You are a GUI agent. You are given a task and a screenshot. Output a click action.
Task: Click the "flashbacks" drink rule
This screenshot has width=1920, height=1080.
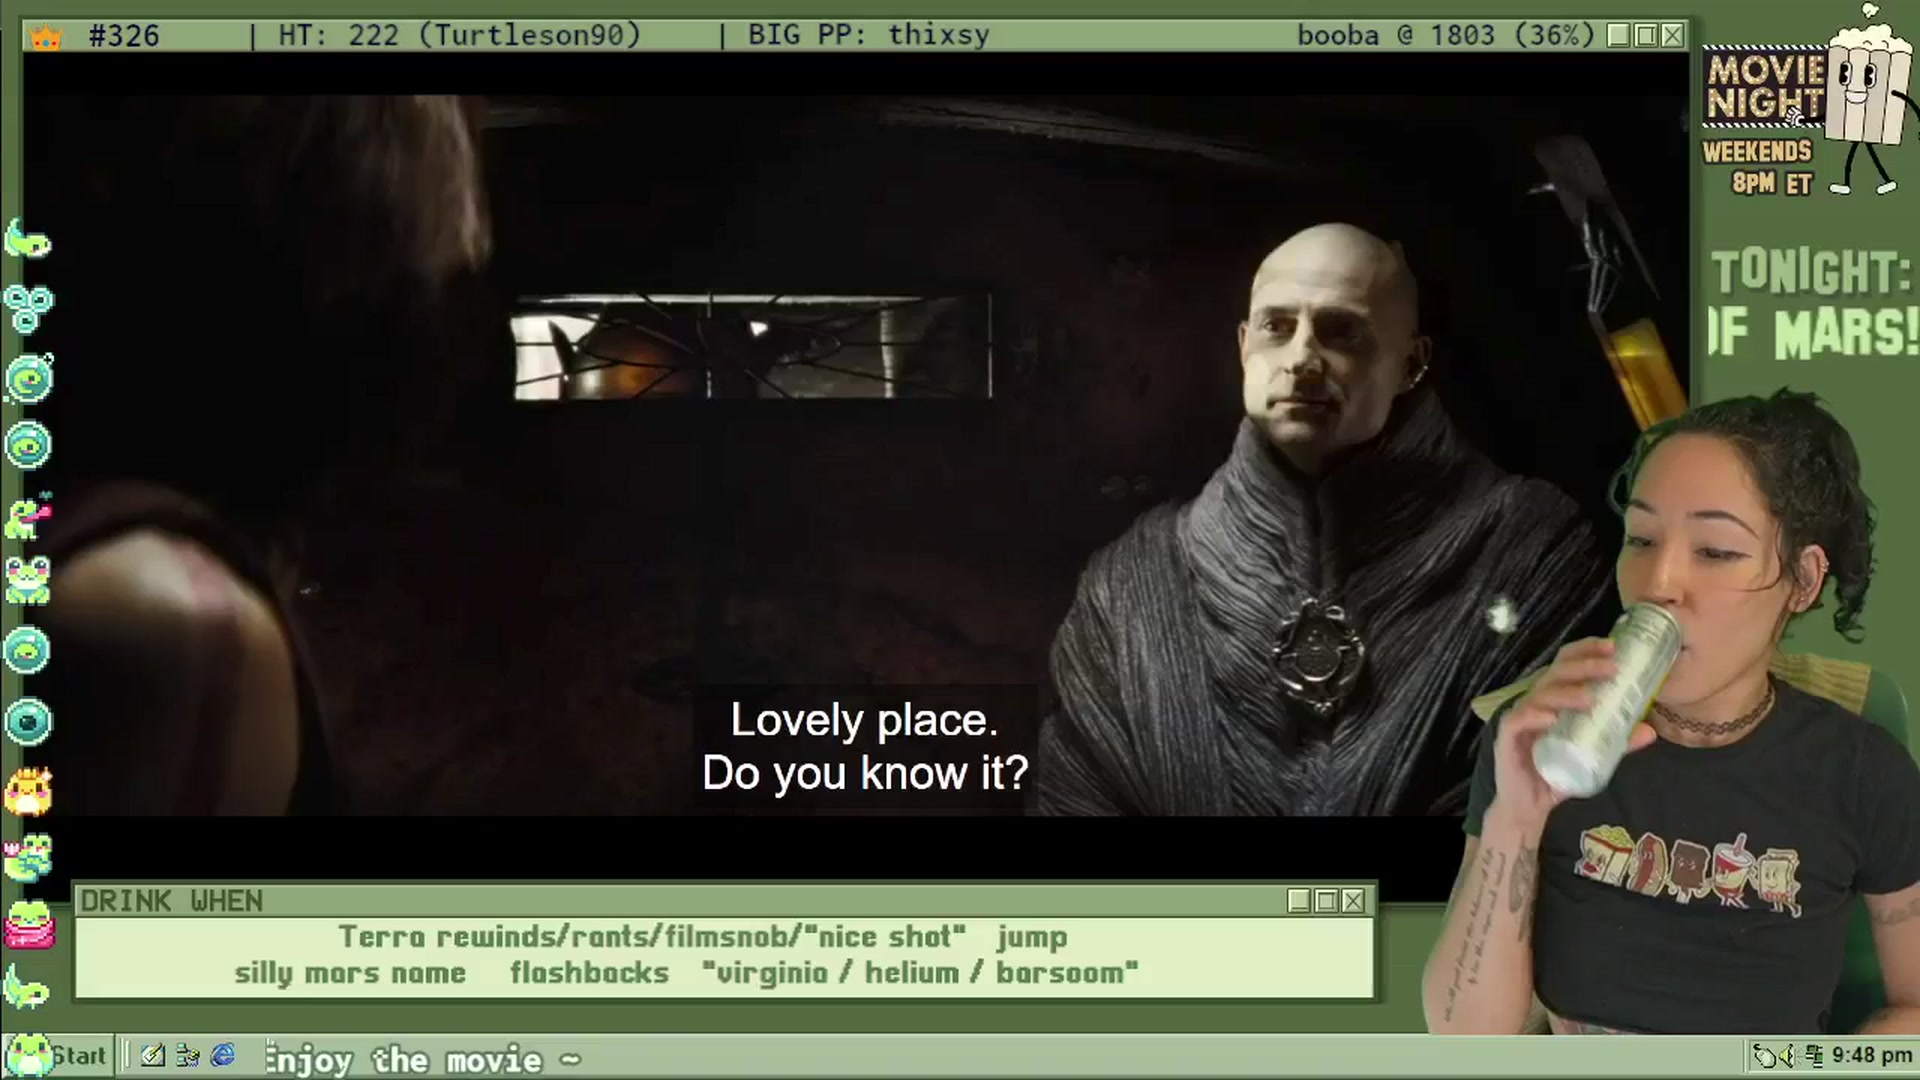(589, 973)
